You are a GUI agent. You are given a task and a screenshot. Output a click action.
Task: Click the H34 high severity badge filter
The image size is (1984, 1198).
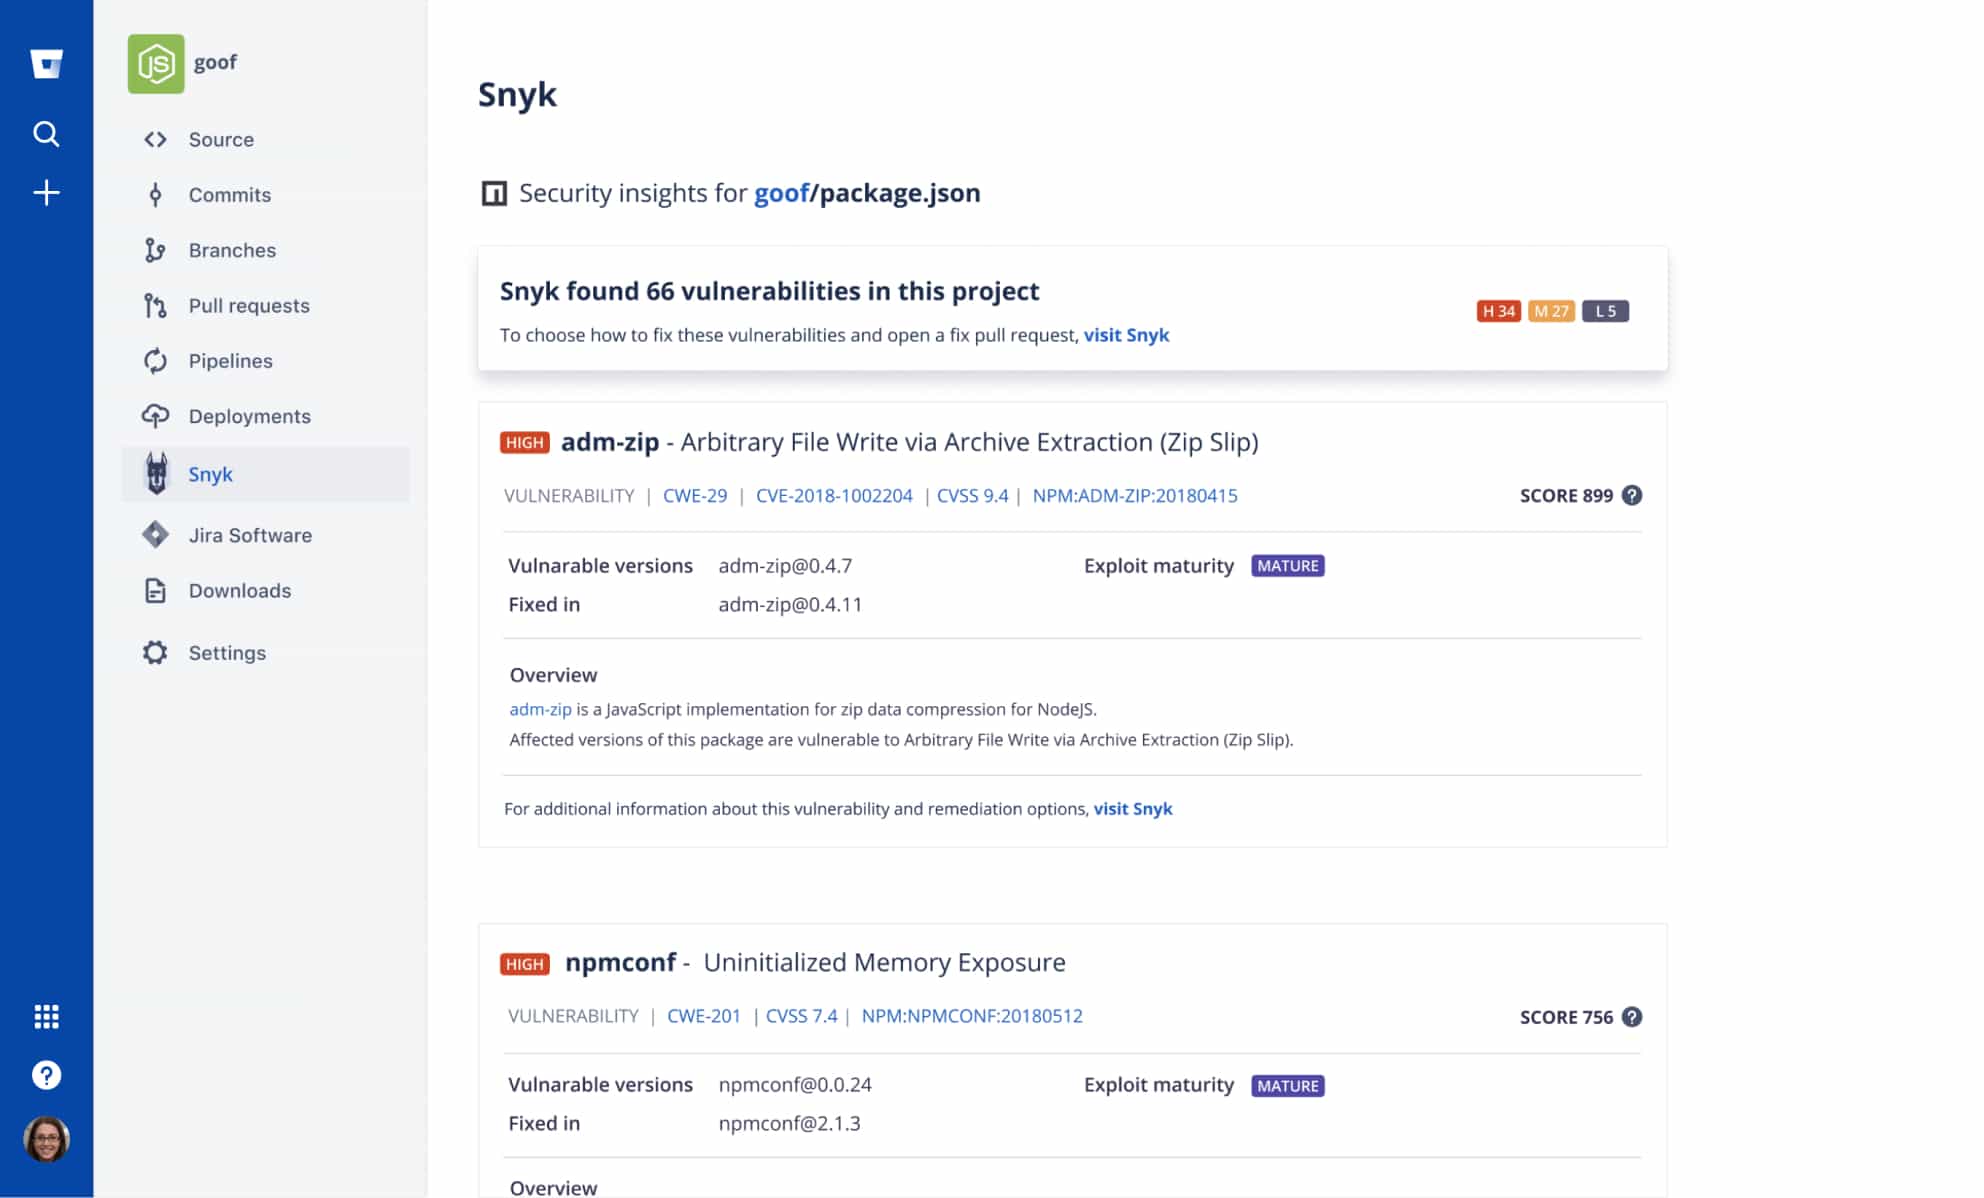coord(1498,310)
